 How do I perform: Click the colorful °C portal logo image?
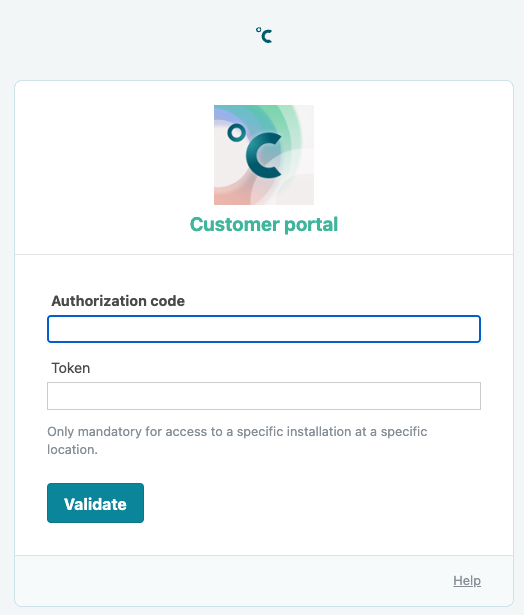tap(264, 155)
